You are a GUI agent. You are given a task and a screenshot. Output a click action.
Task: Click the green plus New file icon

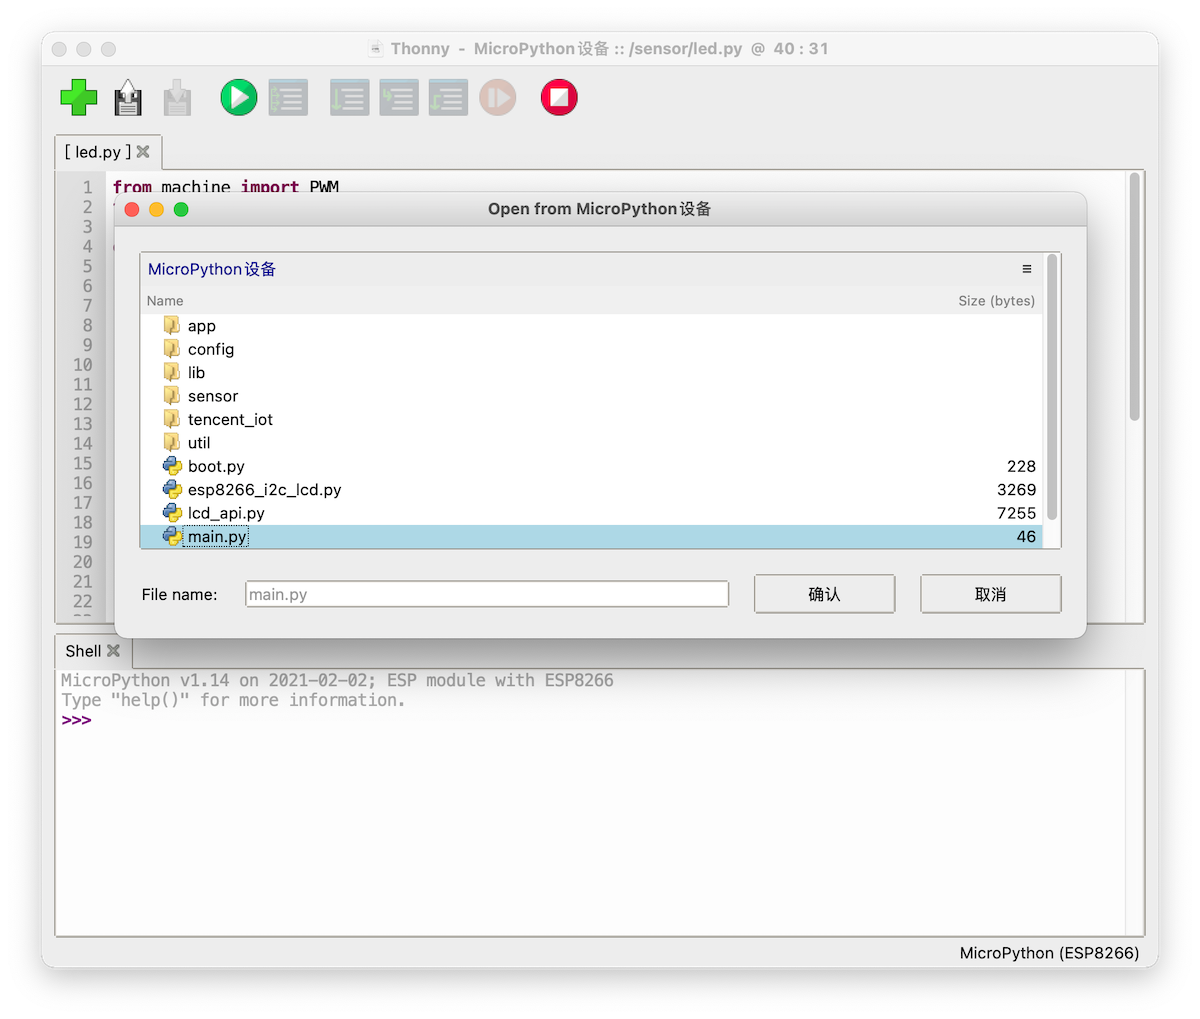79,98
